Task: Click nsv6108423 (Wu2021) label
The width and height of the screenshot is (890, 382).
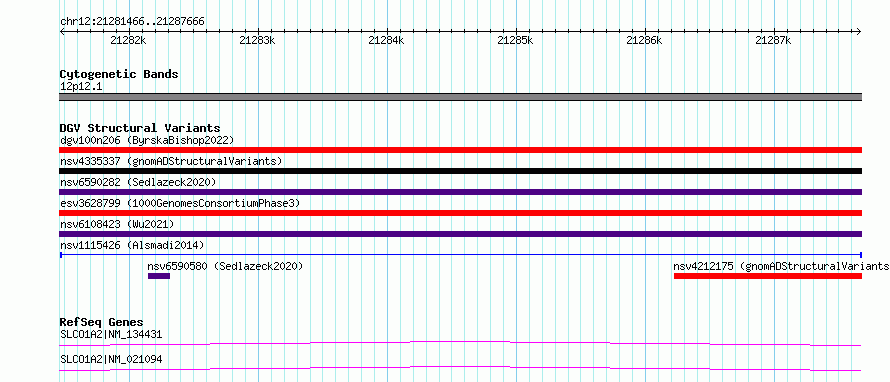Action: click(116, 224)
